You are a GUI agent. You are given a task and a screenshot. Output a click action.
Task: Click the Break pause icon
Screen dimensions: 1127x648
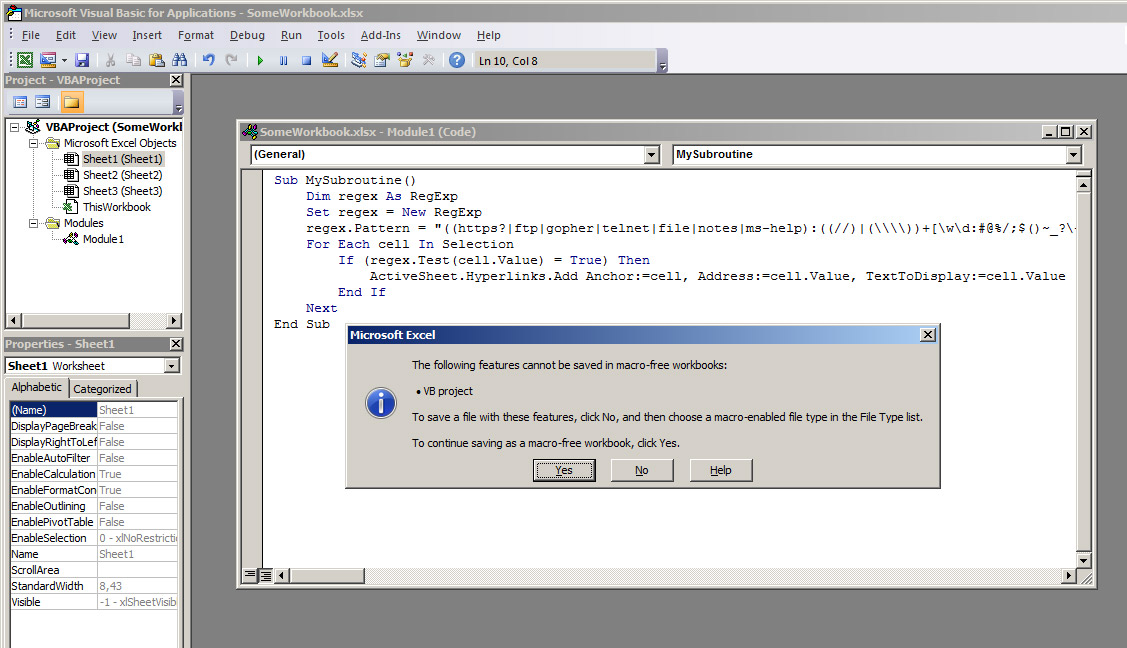[283, 60]
